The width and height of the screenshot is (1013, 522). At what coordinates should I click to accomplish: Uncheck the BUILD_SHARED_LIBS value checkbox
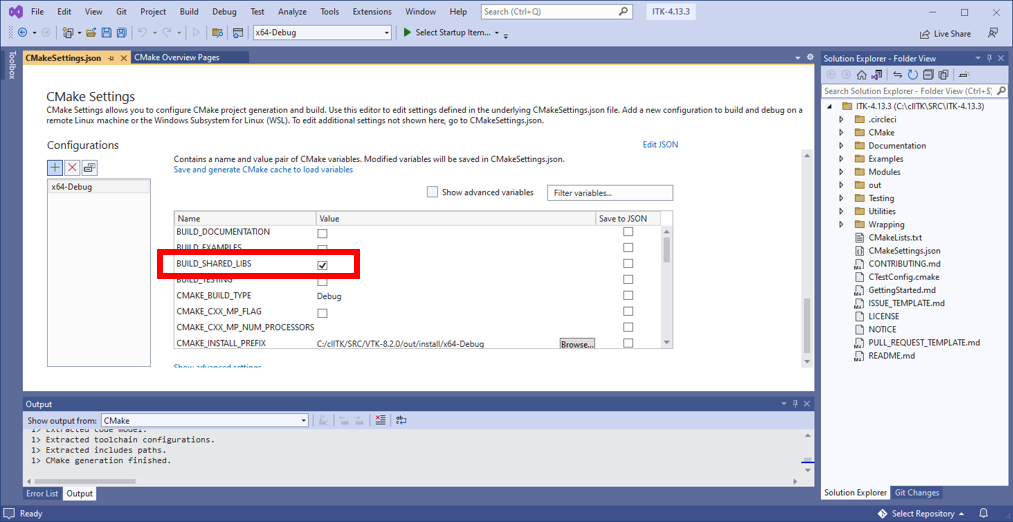coord(322,265)
